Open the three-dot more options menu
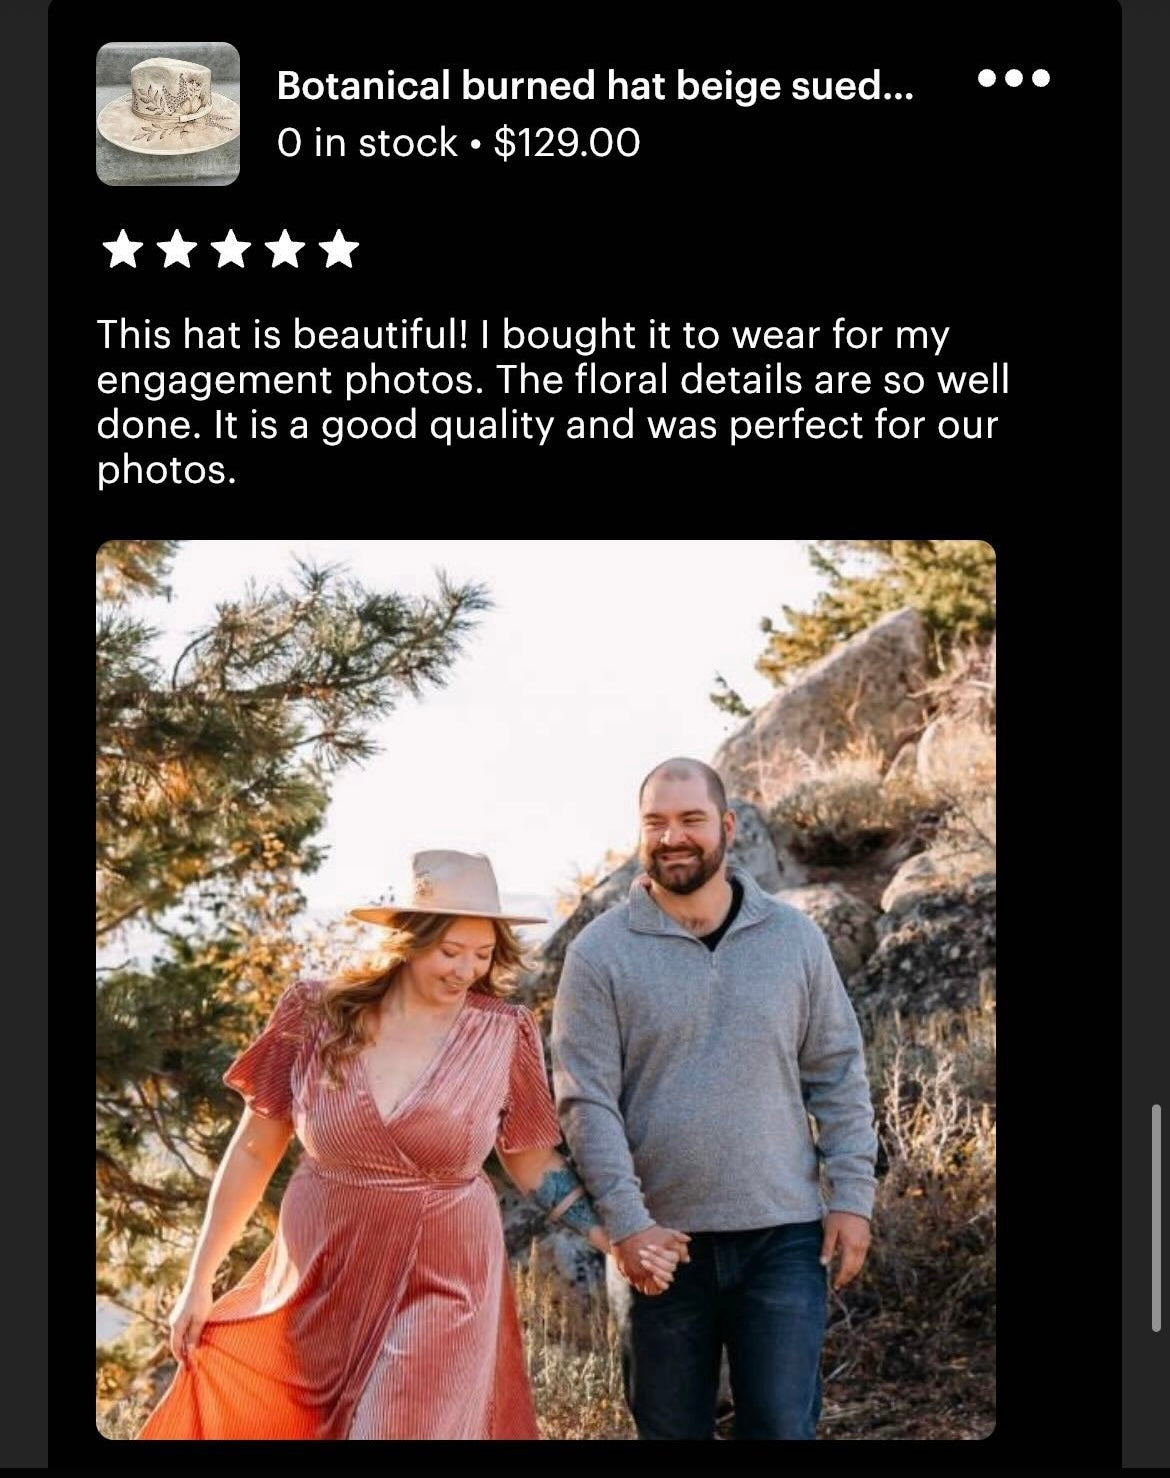 click(1014, 78)
